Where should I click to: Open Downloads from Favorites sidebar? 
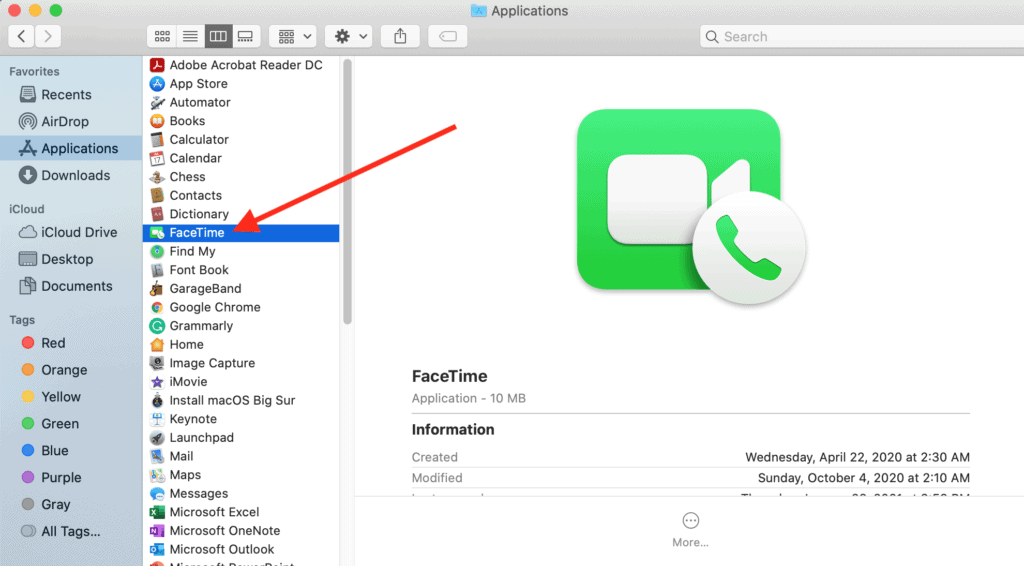(x=75, y=175)
